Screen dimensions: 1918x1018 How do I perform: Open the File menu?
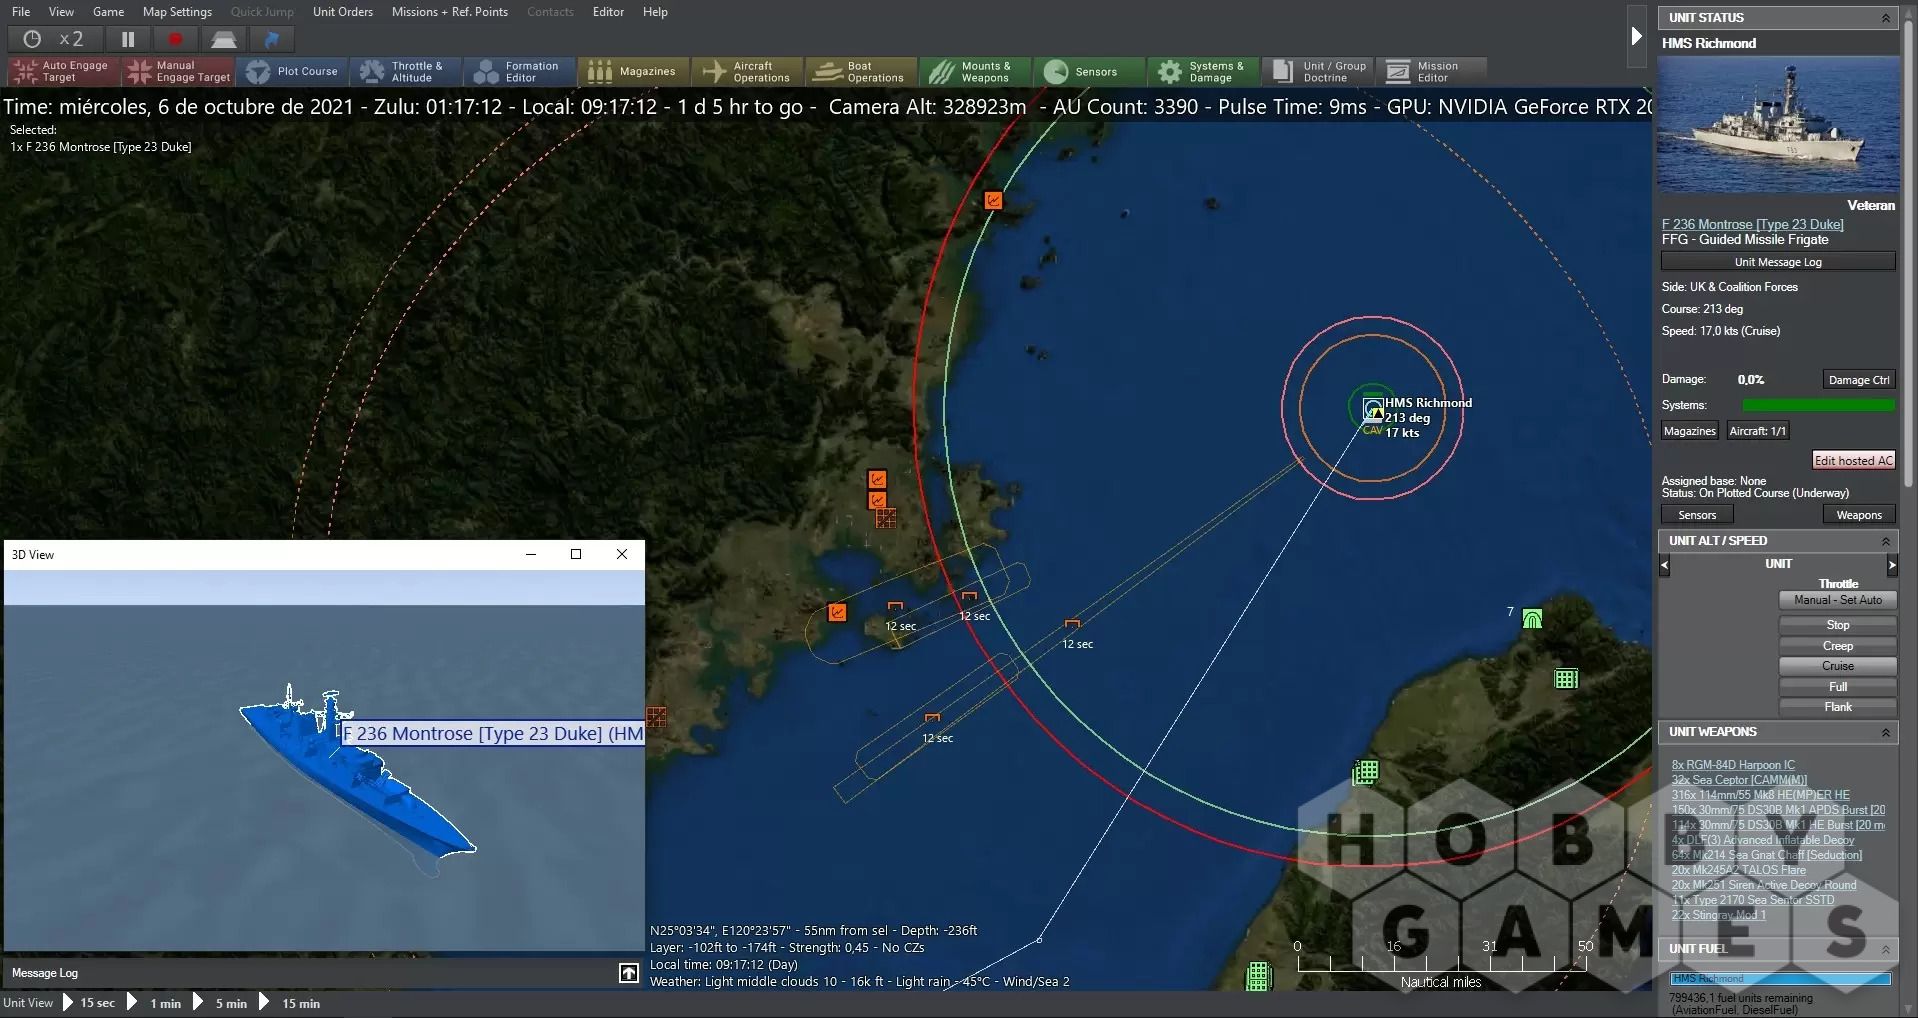coord(21,12)
